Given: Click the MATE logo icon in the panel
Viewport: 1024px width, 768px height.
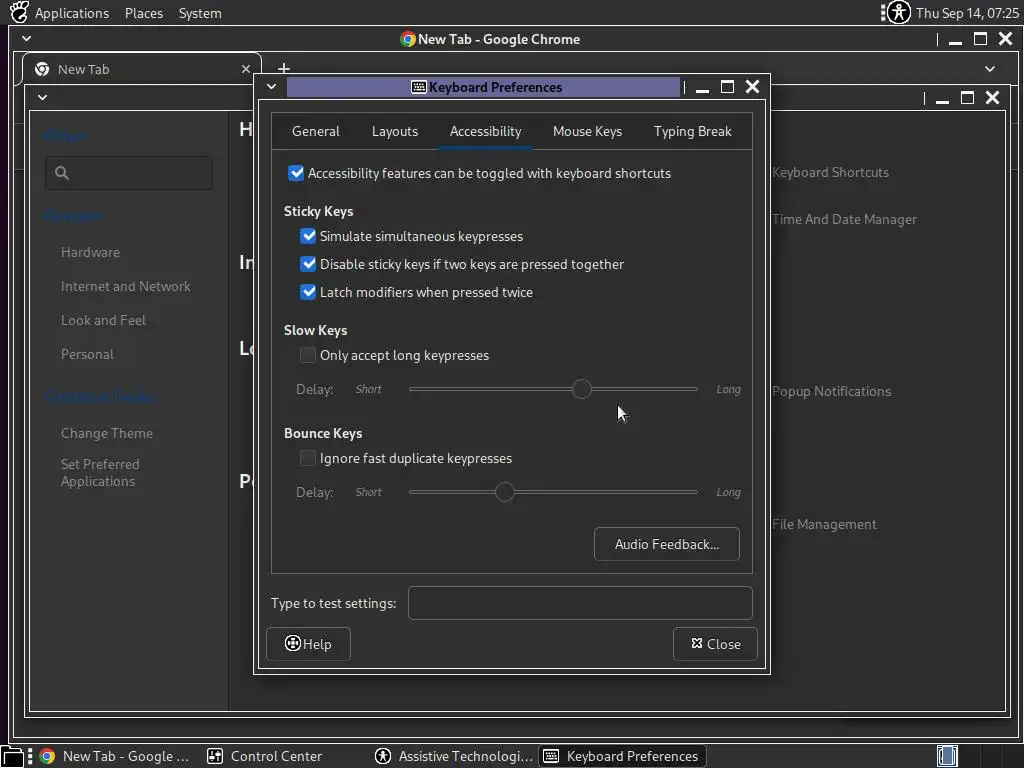Looking at the screenshot, I should pos(19,12).
